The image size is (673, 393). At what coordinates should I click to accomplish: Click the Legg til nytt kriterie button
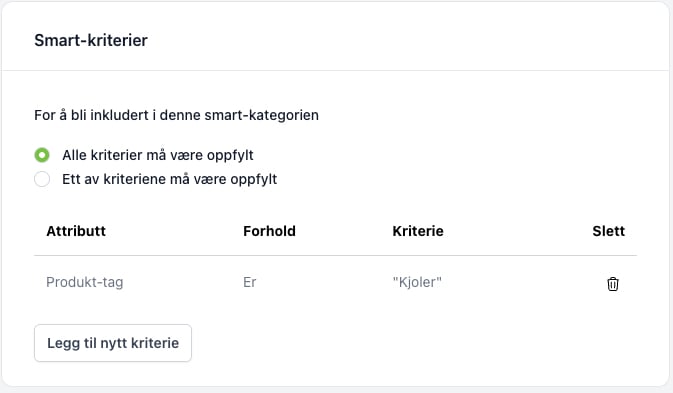tap(113, 343)
